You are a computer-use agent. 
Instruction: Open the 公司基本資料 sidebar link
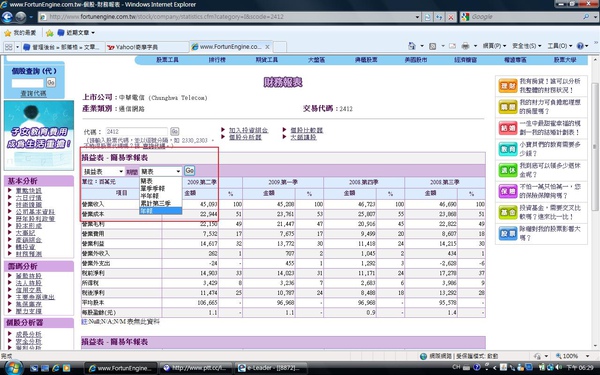point(35,212)
